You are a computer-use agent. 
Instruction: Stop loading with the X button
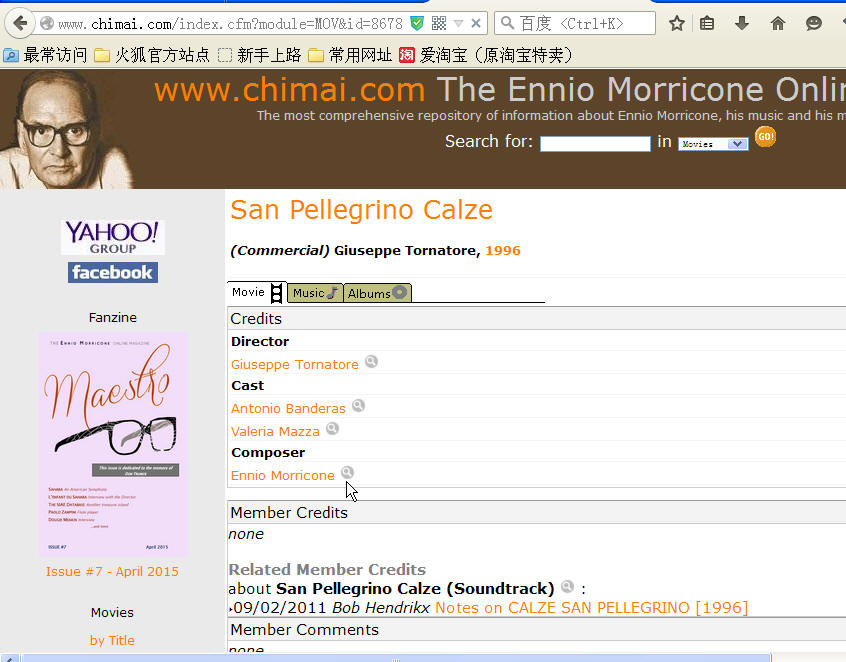tap(476, 23)
